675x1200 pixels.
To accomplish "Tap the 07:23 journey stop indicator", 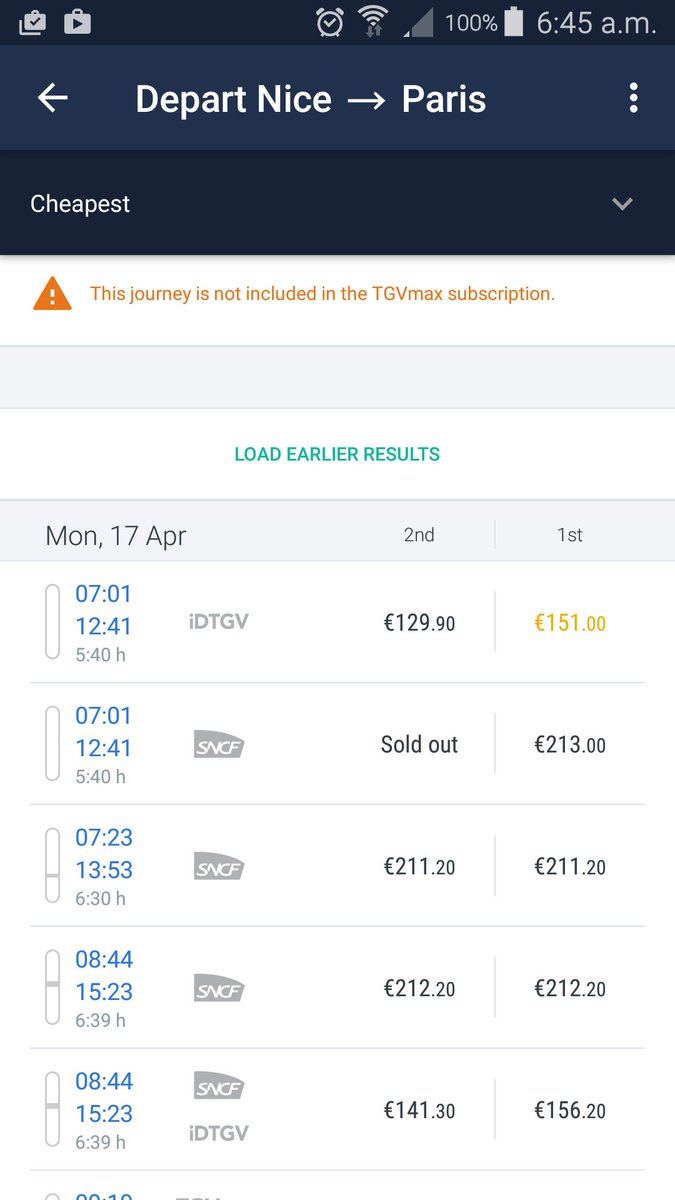I will pos(53,867).
